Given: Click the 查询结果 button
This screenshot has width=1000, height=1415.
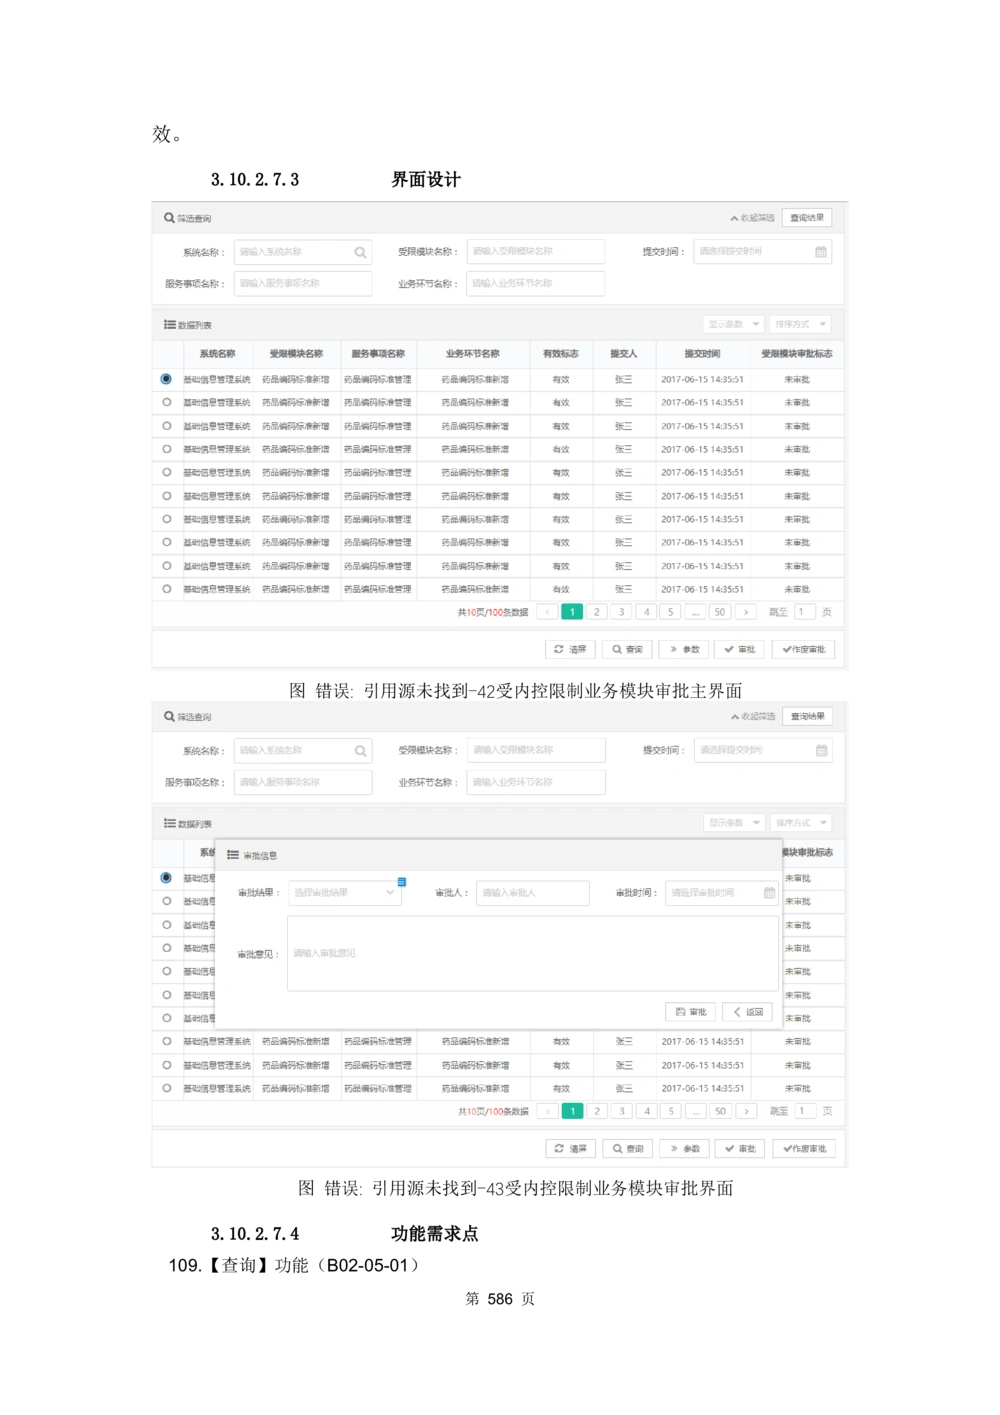Looking at the screenshot, I should point(808,216).
